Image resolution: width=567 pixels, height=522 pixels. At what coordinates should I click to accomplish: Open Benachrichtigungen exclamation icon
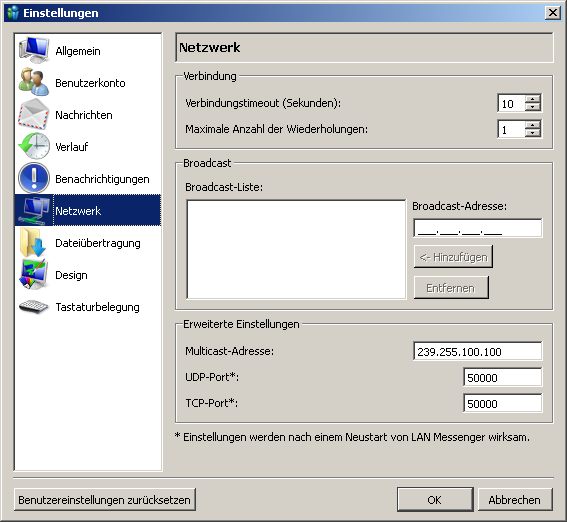pyautogui.click(x=34, y=178)
